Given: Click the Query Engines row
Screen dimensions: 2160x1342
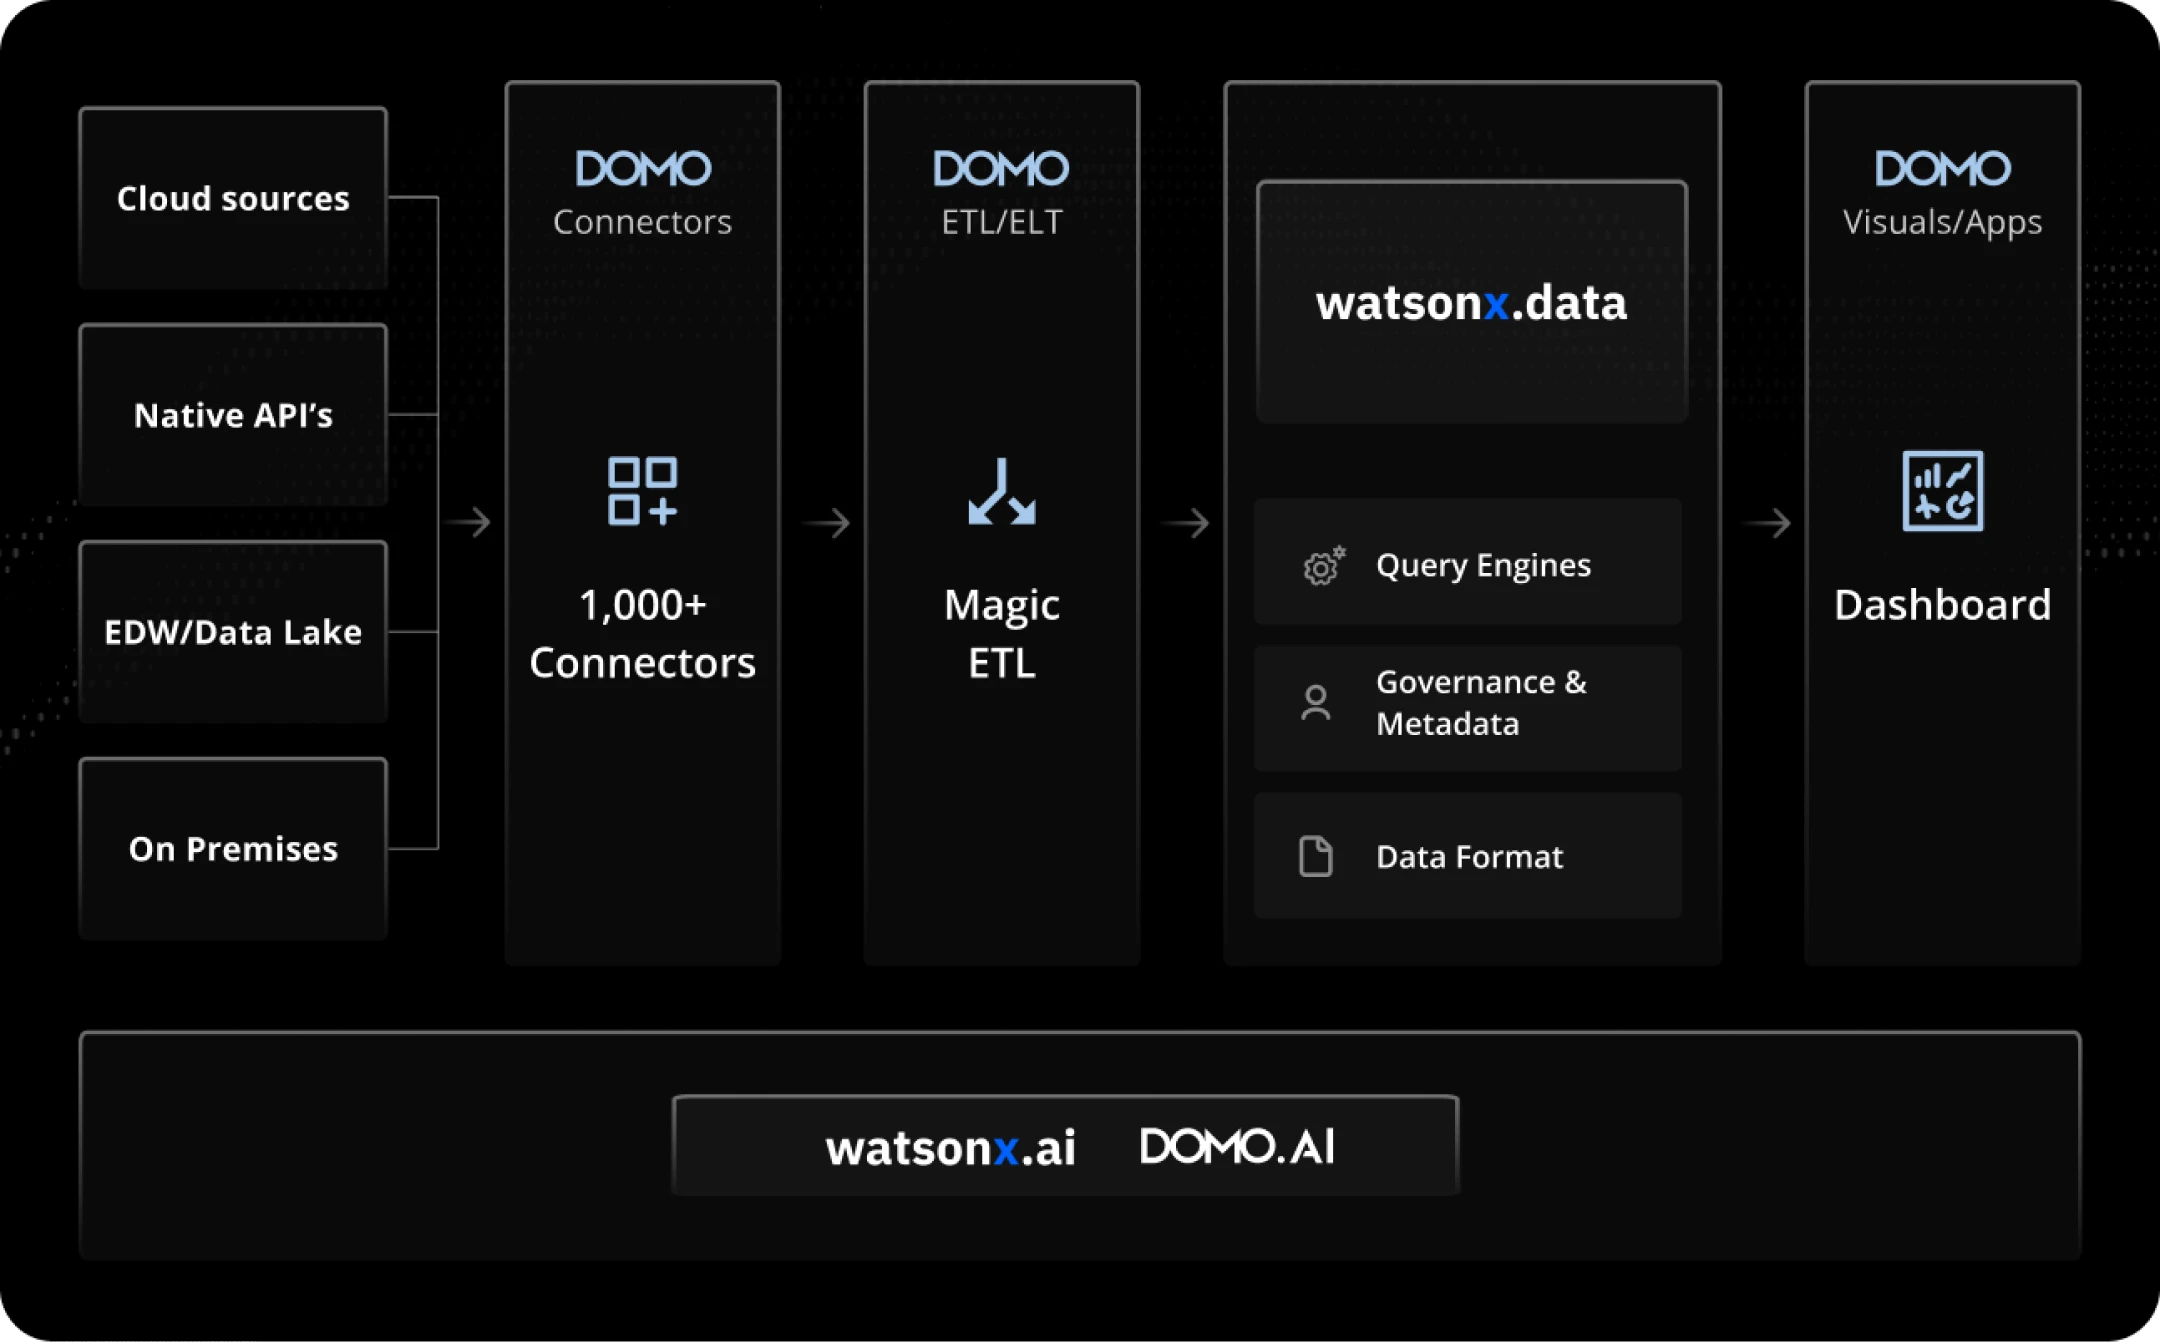Looking at the screenshot, I should coord(1468,562).
